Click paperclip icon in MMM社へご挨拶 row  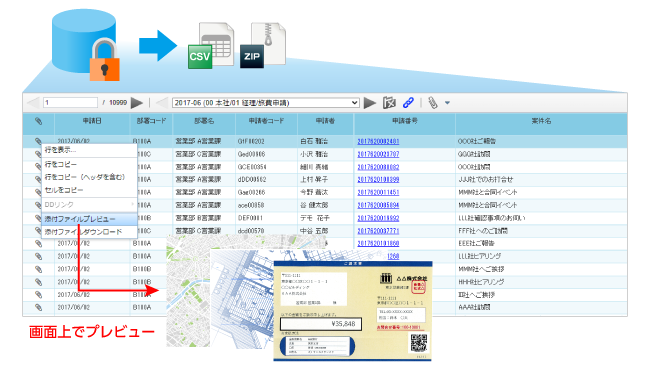click(x=38, y=269)
